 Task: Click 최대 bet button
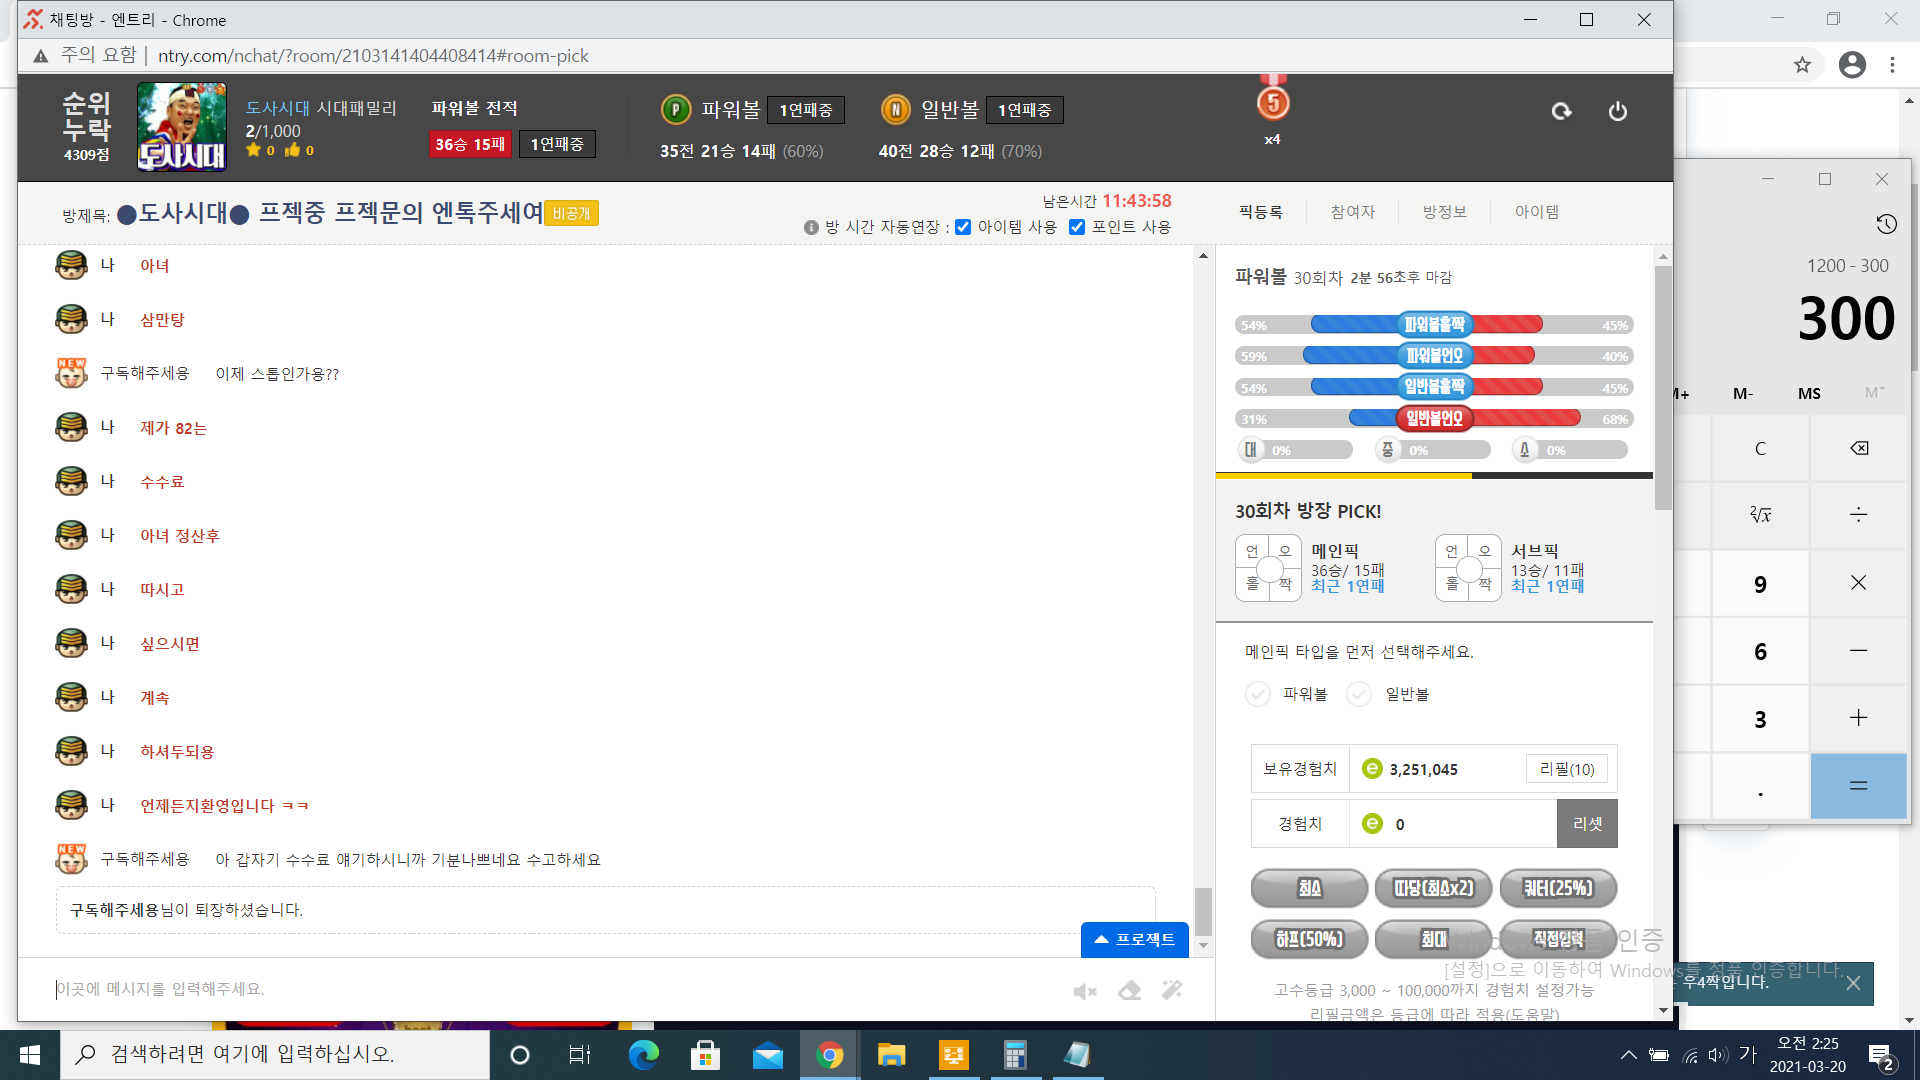coord(1434,939)
